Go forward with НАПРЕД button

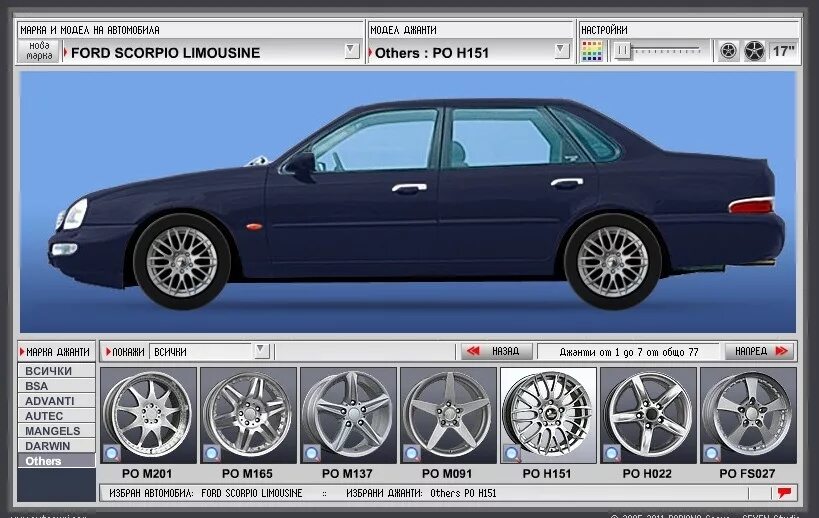tap(760, 351)
